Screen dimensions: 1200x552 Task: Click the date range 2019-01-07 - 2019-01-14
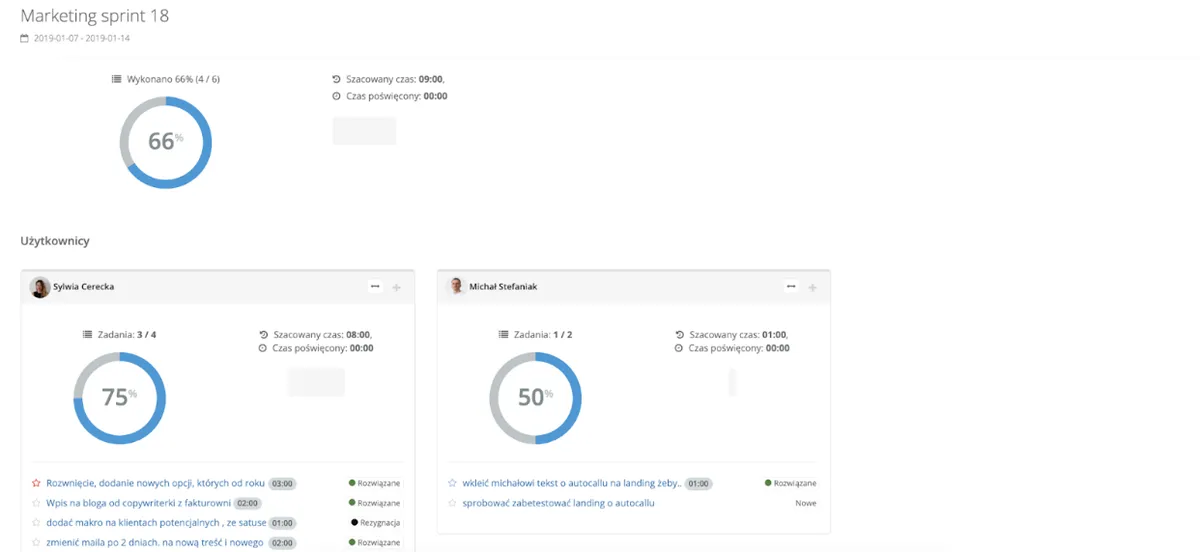coord(82,39)
